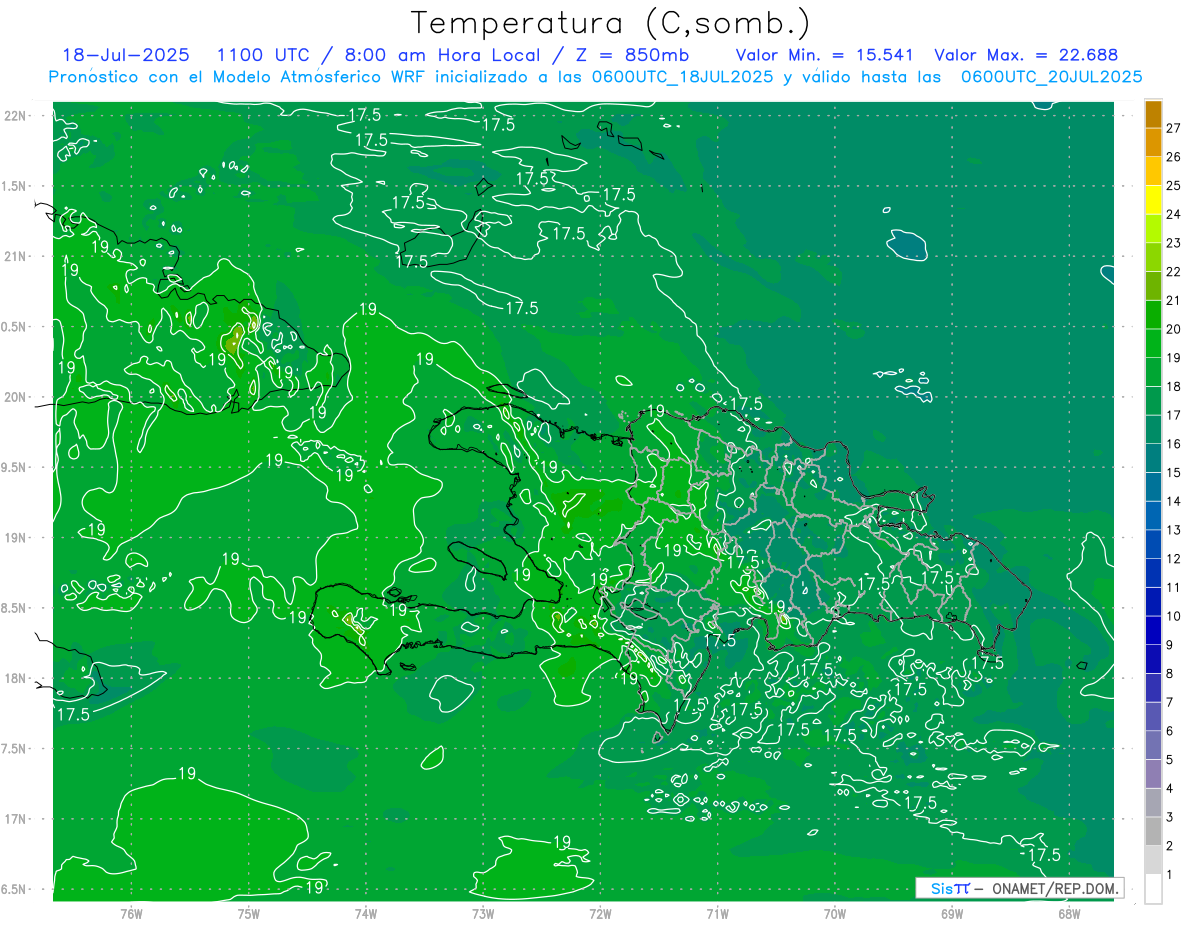This screenshot has width=1200, height=927.
Task: Click the '0600UTC_18JUL2025' initialization time
Action: click(682, 77)
